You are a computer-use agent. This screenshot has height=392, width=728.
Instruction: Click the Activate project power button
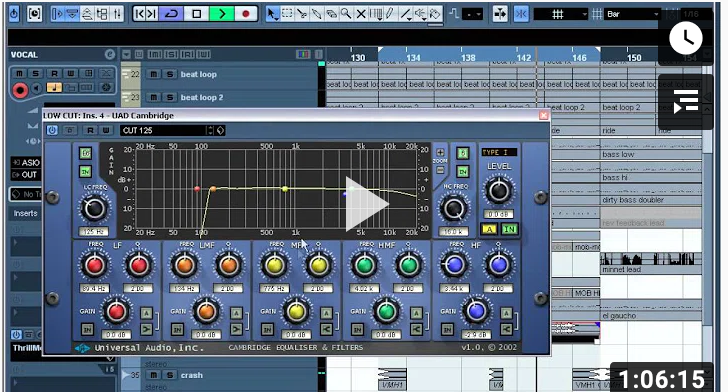pyautogui.click(x=14, y=14)
